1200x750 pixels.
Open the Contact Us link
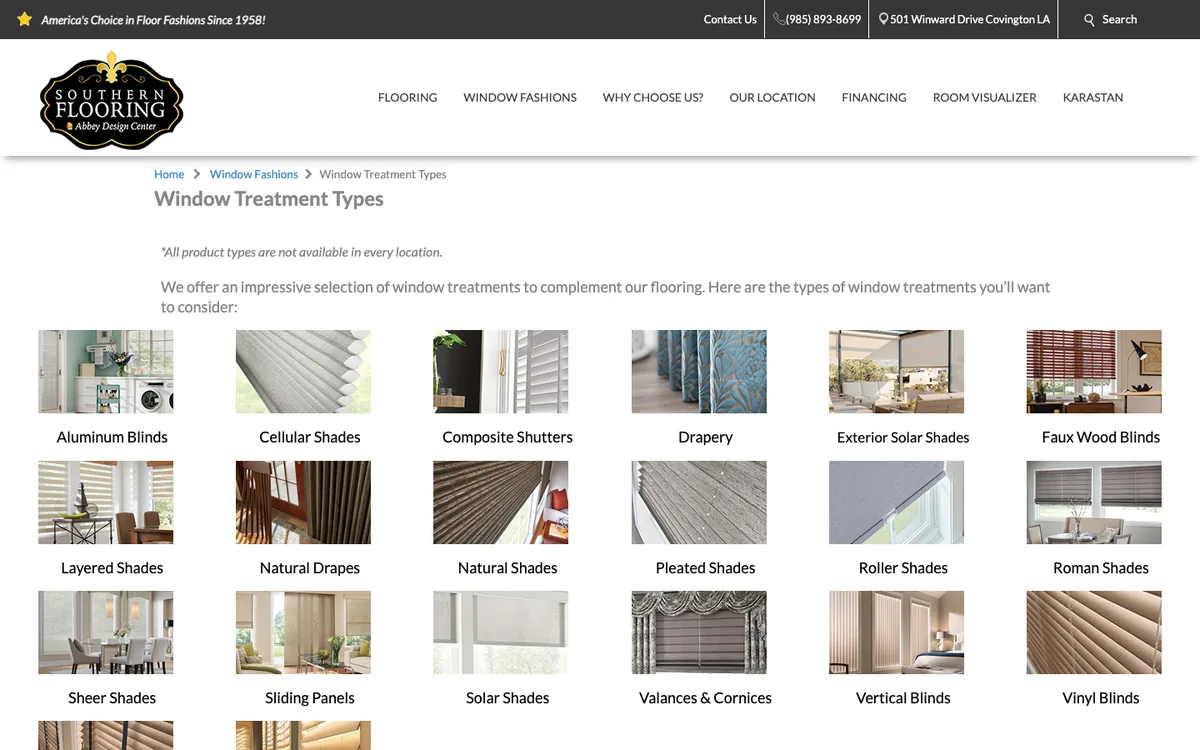click(730, 19)
